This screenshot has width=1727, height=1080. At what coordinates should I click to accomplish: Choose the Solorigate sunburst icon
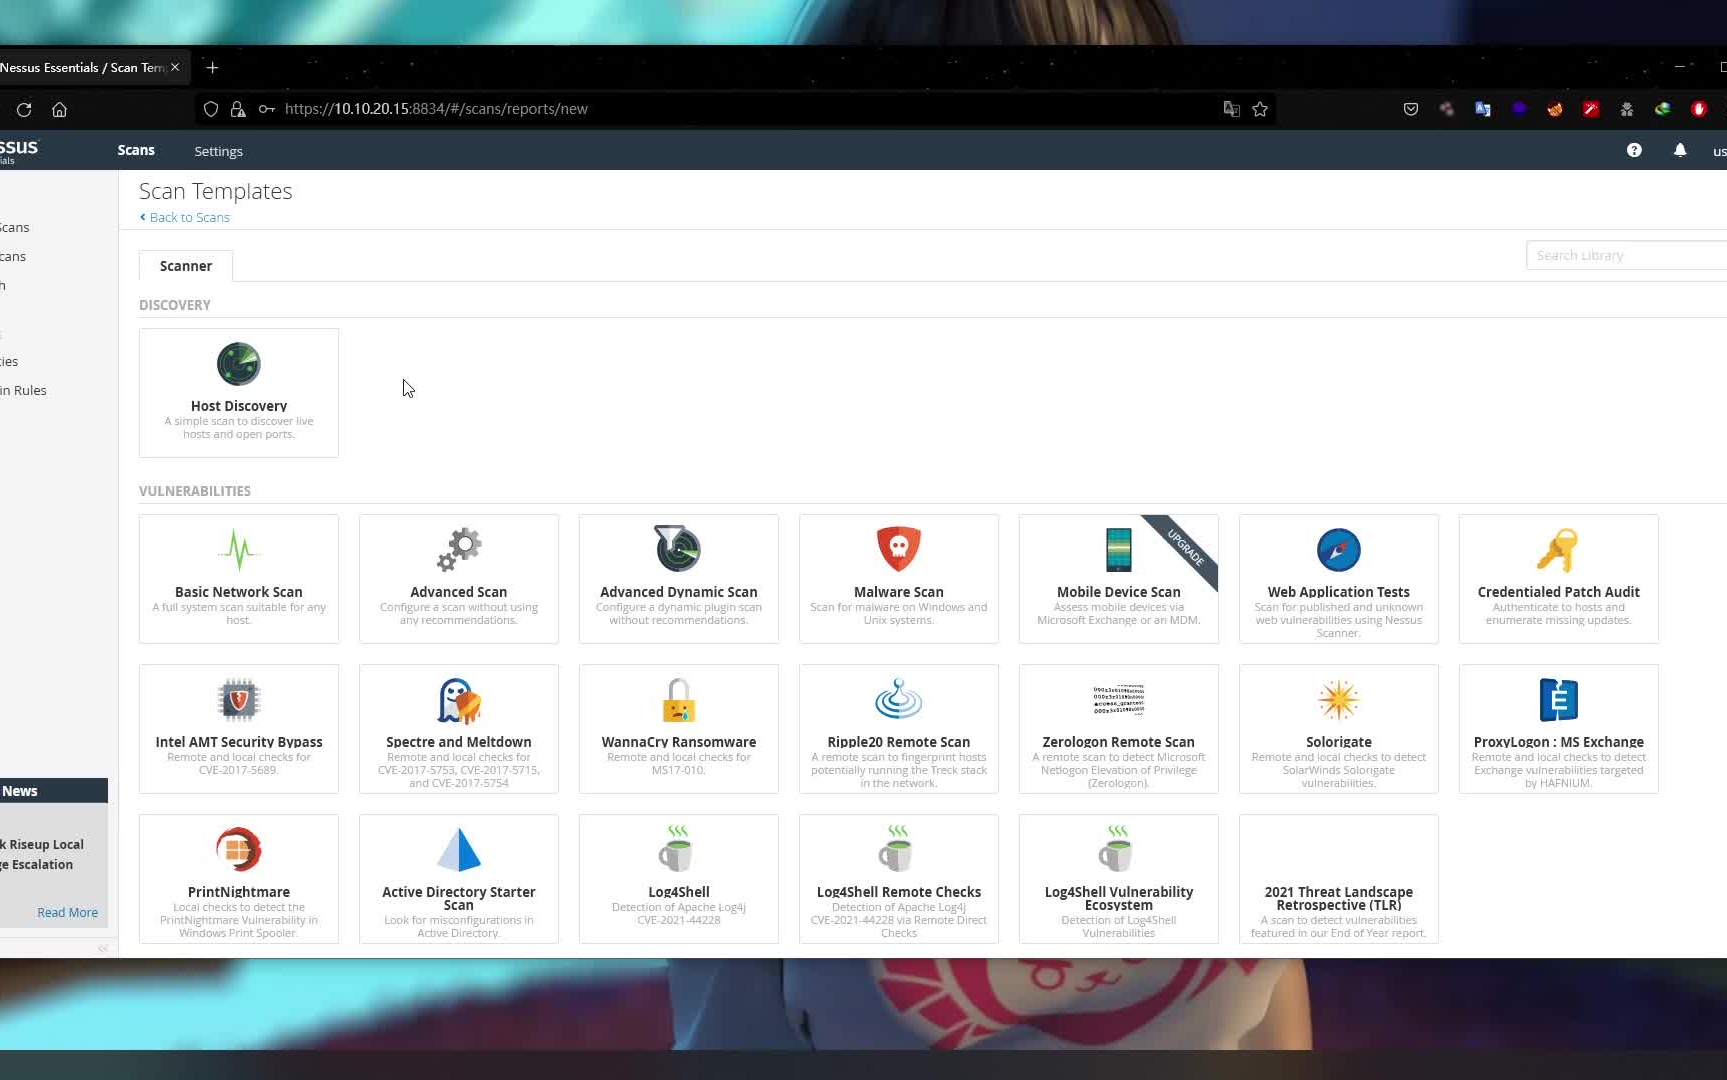click(x=1339, y=699)
